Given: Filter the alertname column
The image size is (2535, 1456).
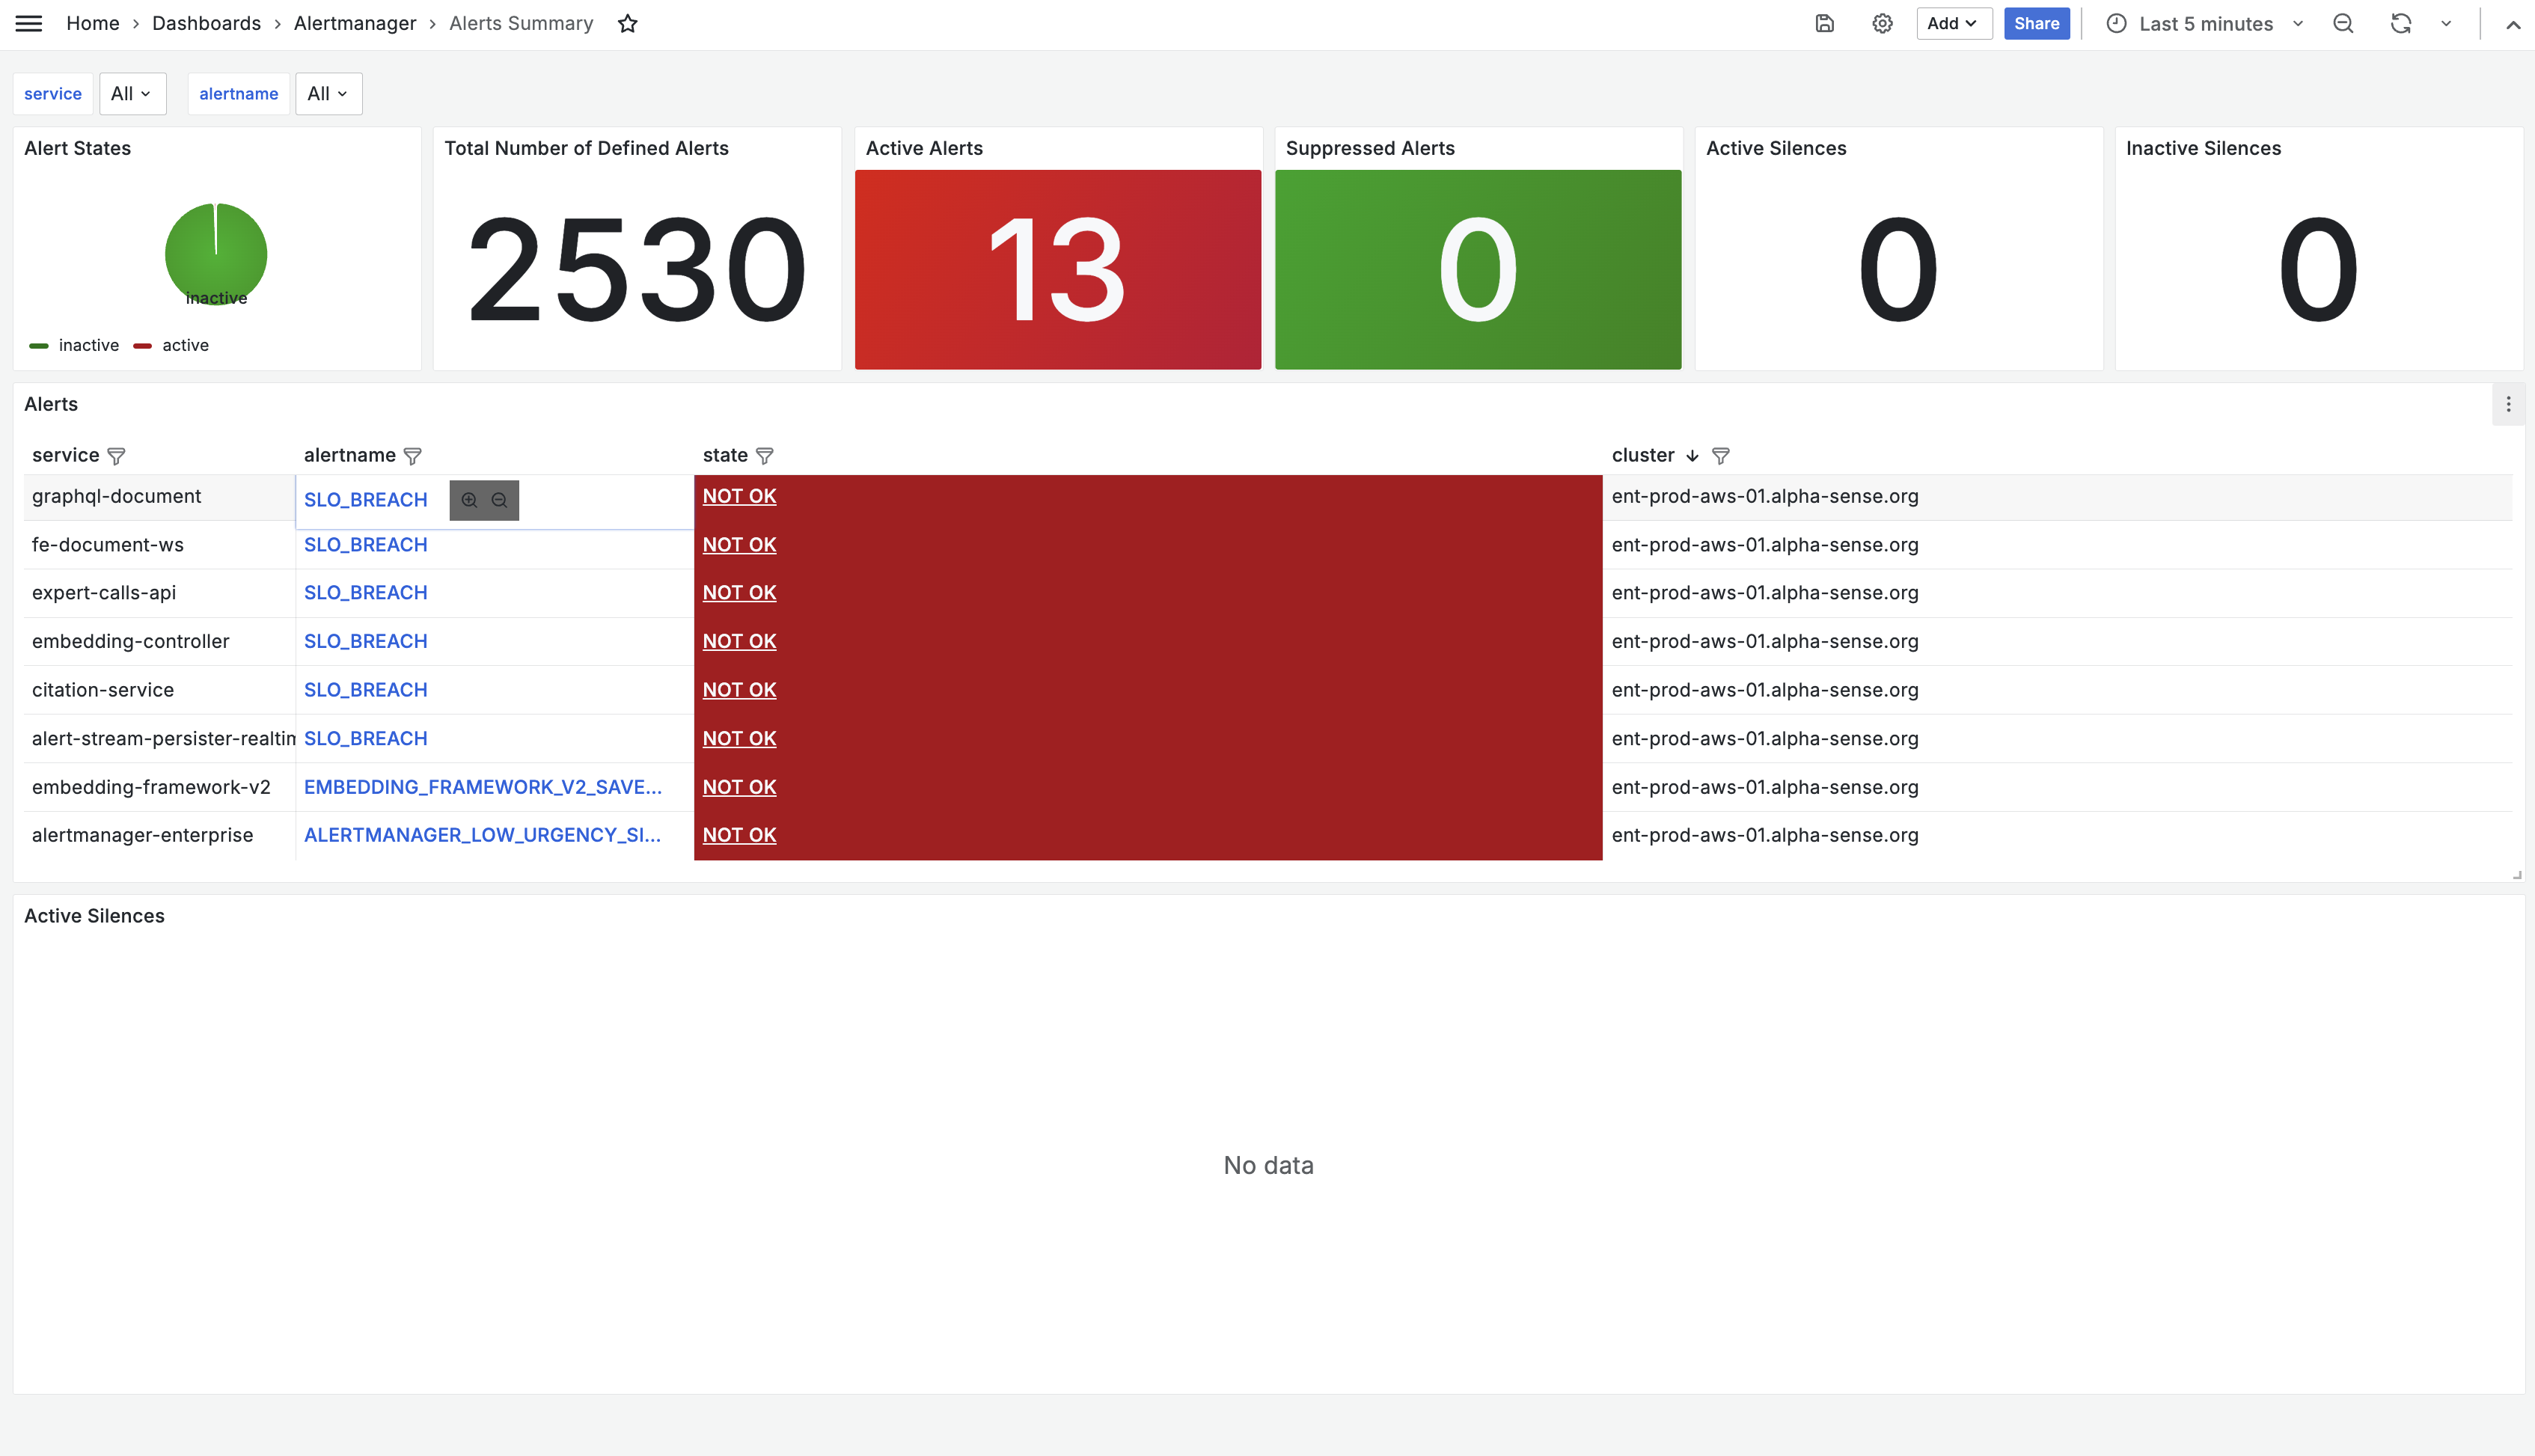Looking at the screenshot, I should pos(412,456).
